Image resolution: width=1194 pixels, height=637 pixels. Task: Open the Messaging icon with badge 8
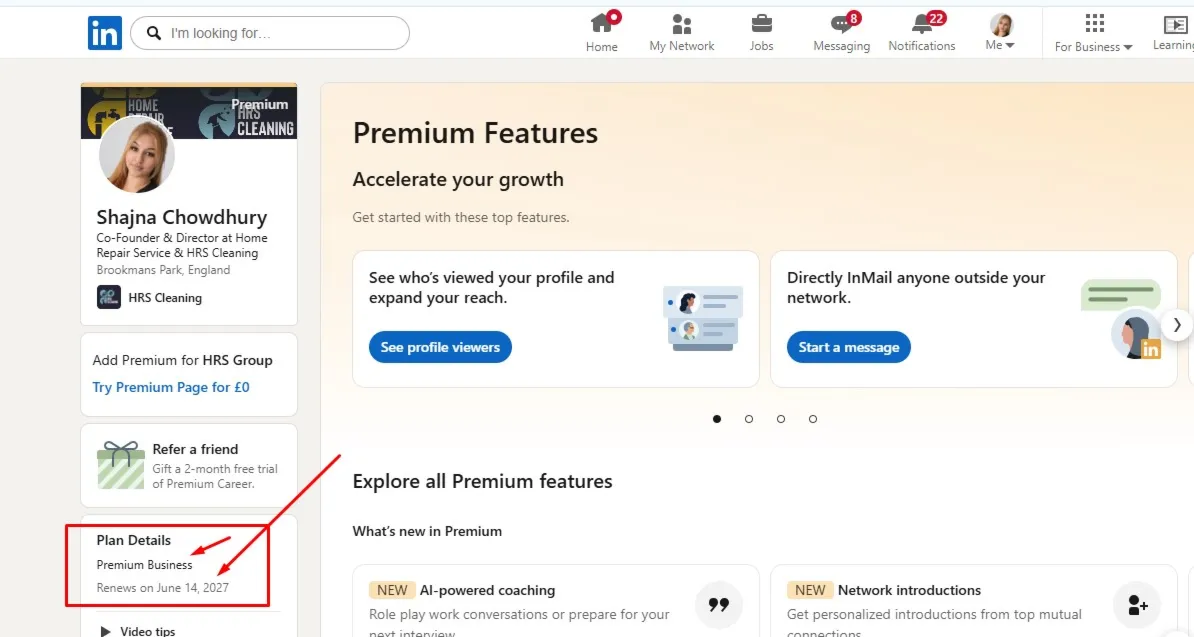click(x=841, y=24)
